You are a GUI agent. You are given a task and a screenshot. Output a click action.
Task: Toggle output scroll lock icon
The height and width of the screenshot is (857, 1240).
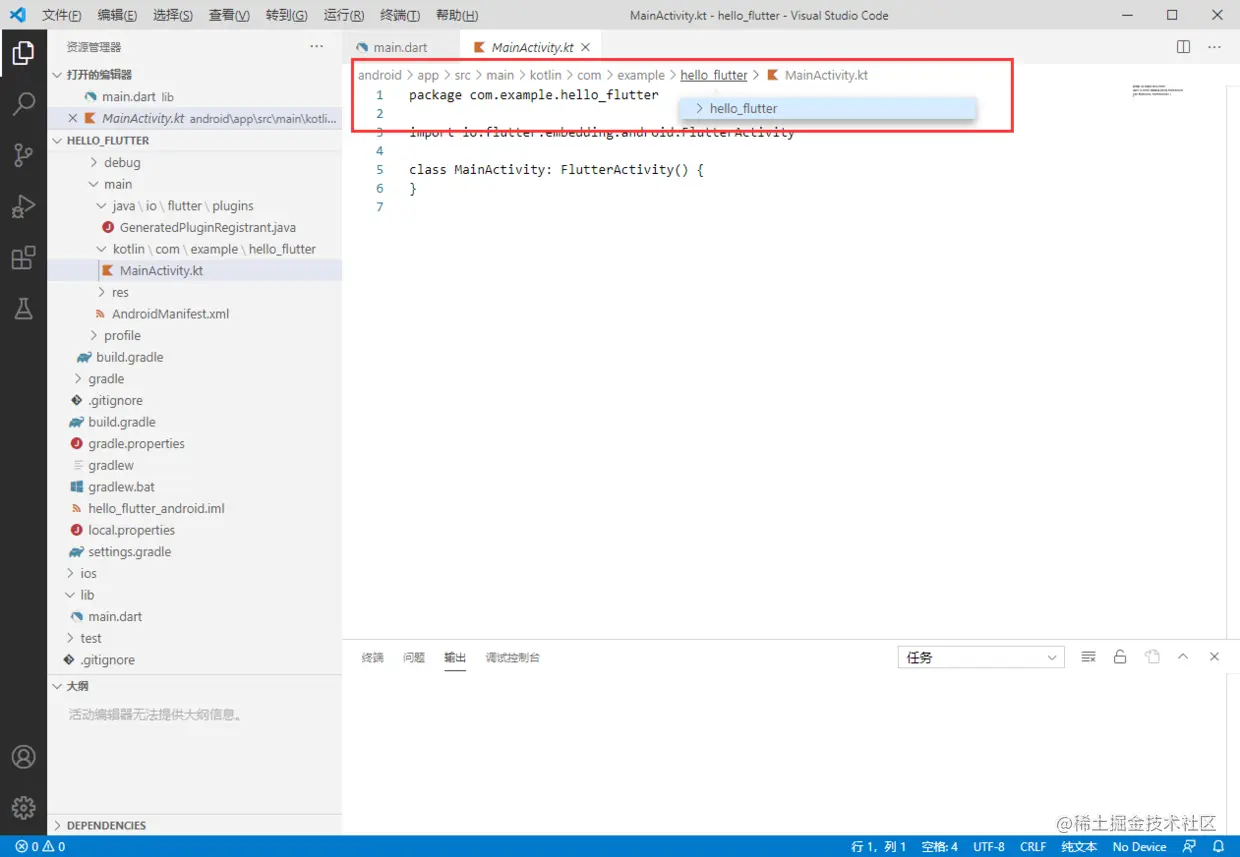point(1120,657)
